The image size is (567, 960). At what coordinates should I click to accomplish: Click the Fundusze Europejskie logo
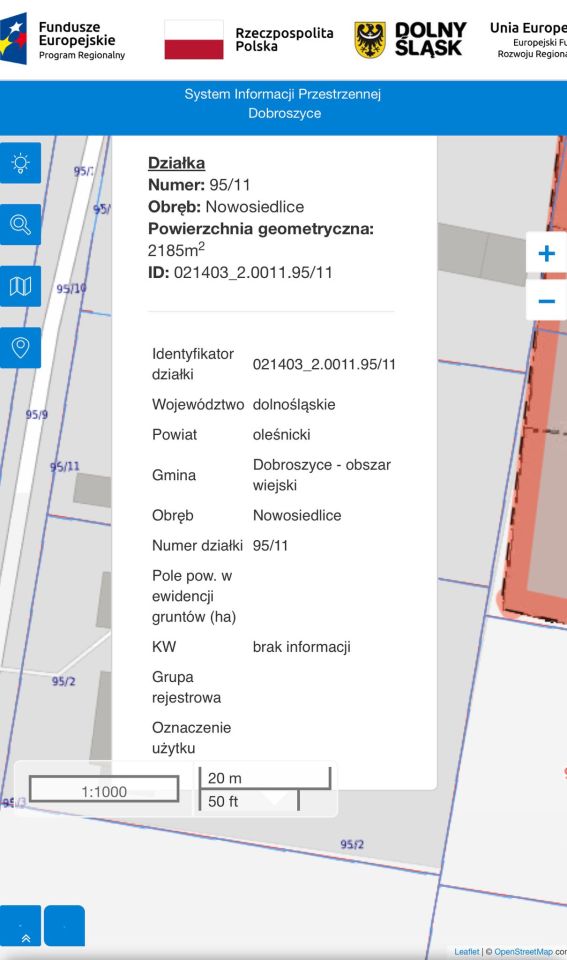click(x=62, y=40)
